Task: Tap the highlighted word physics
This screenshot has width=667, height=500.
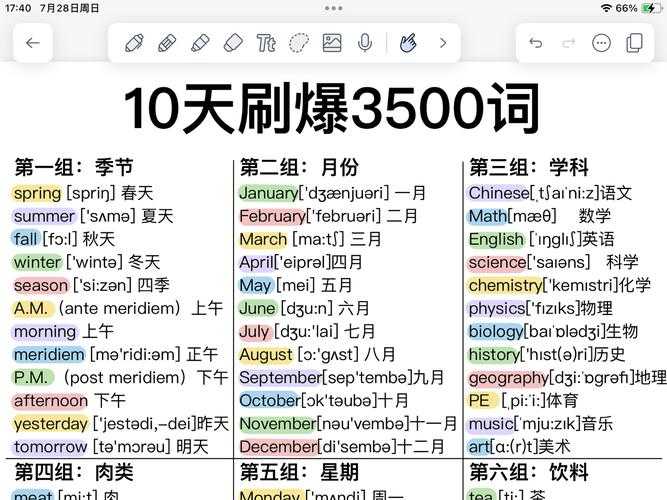Action: (x=497, y=309)
